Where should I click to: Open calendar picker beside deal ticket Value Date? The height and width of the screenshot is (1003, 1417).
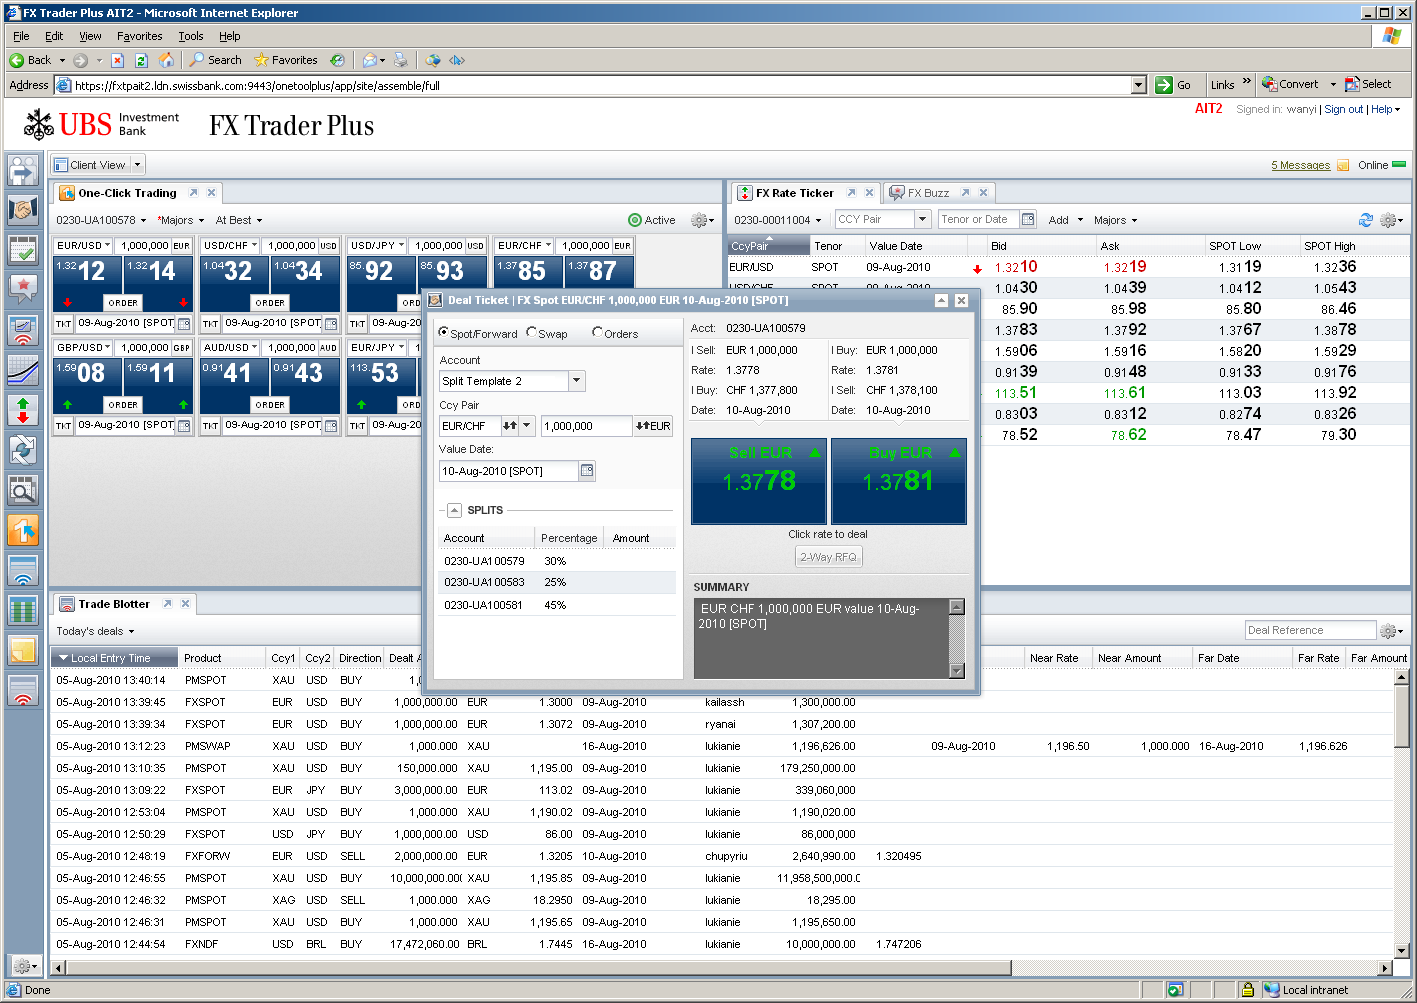[x=587, y=471]
